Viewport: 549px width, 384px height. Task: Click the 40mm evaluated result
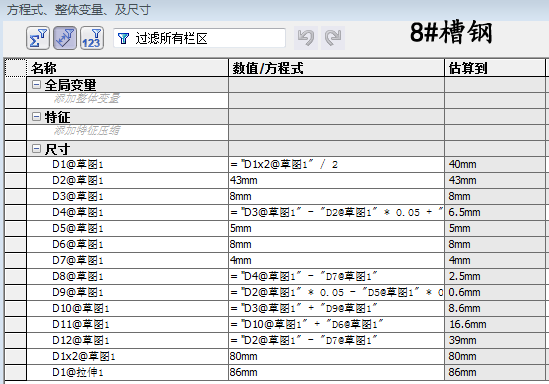tap(463, 164)
